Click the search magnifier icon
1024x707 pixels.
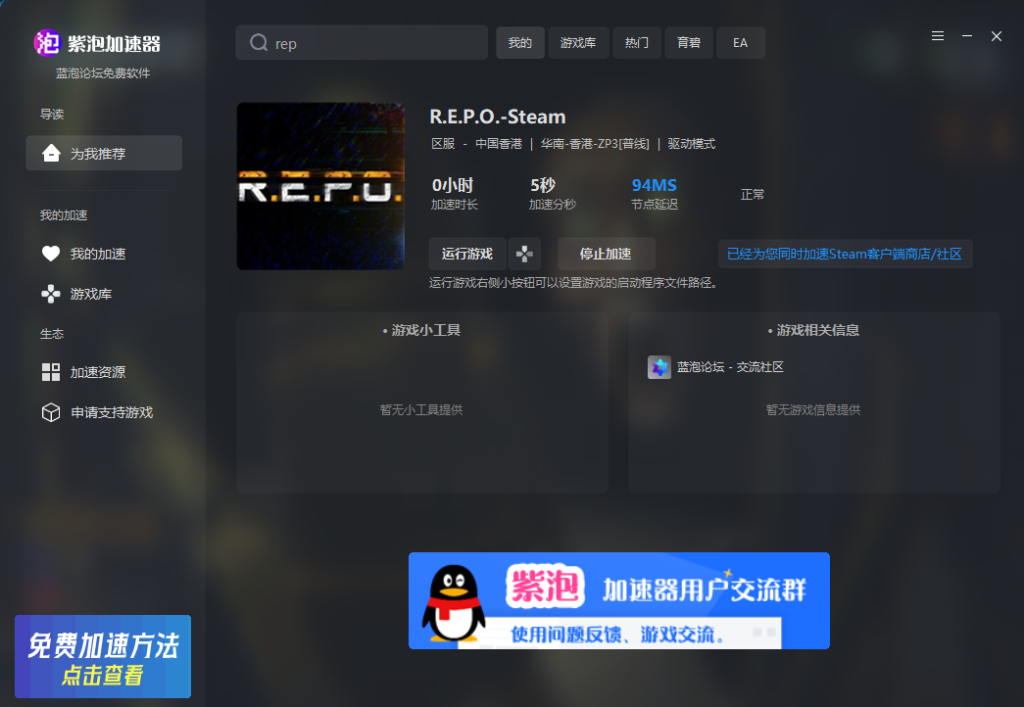coord(259,42)
